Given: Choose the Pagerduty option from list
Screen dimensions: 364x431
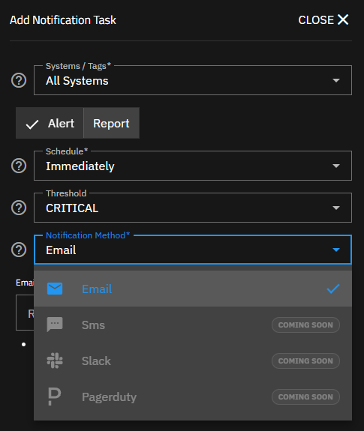Looking at the screenshot, I should tap(193, 397).
